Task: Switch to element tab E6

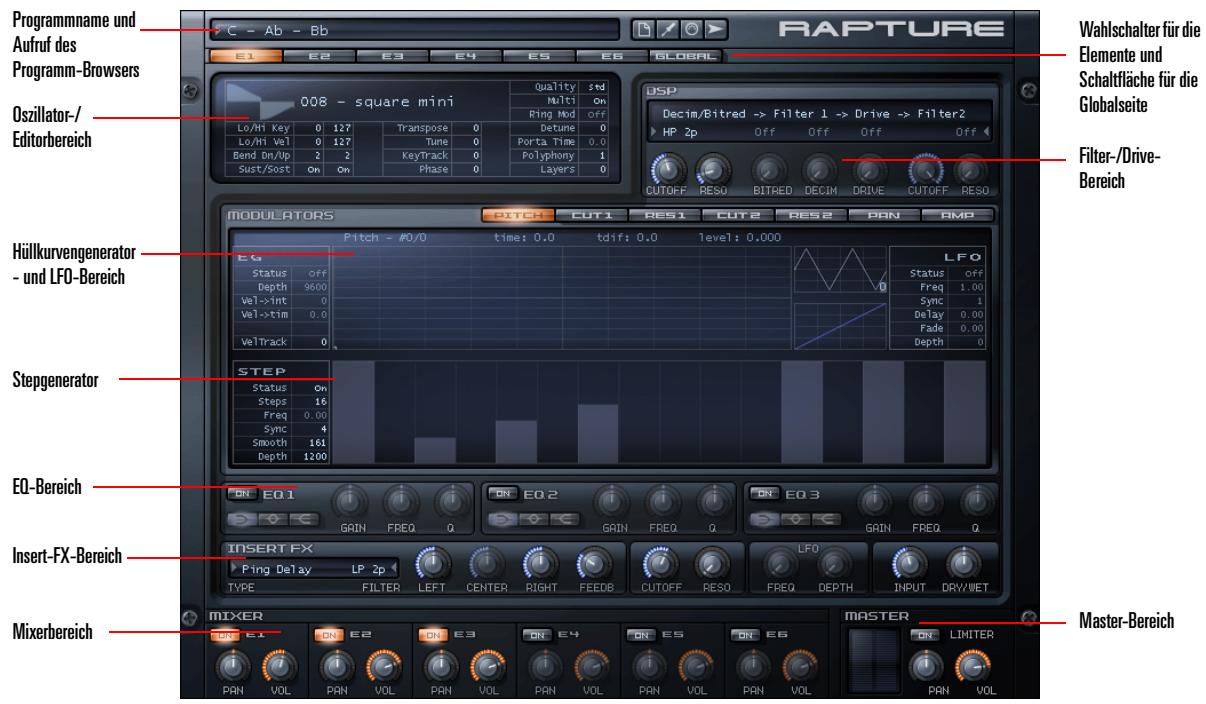Action: (x=612, y=58)
